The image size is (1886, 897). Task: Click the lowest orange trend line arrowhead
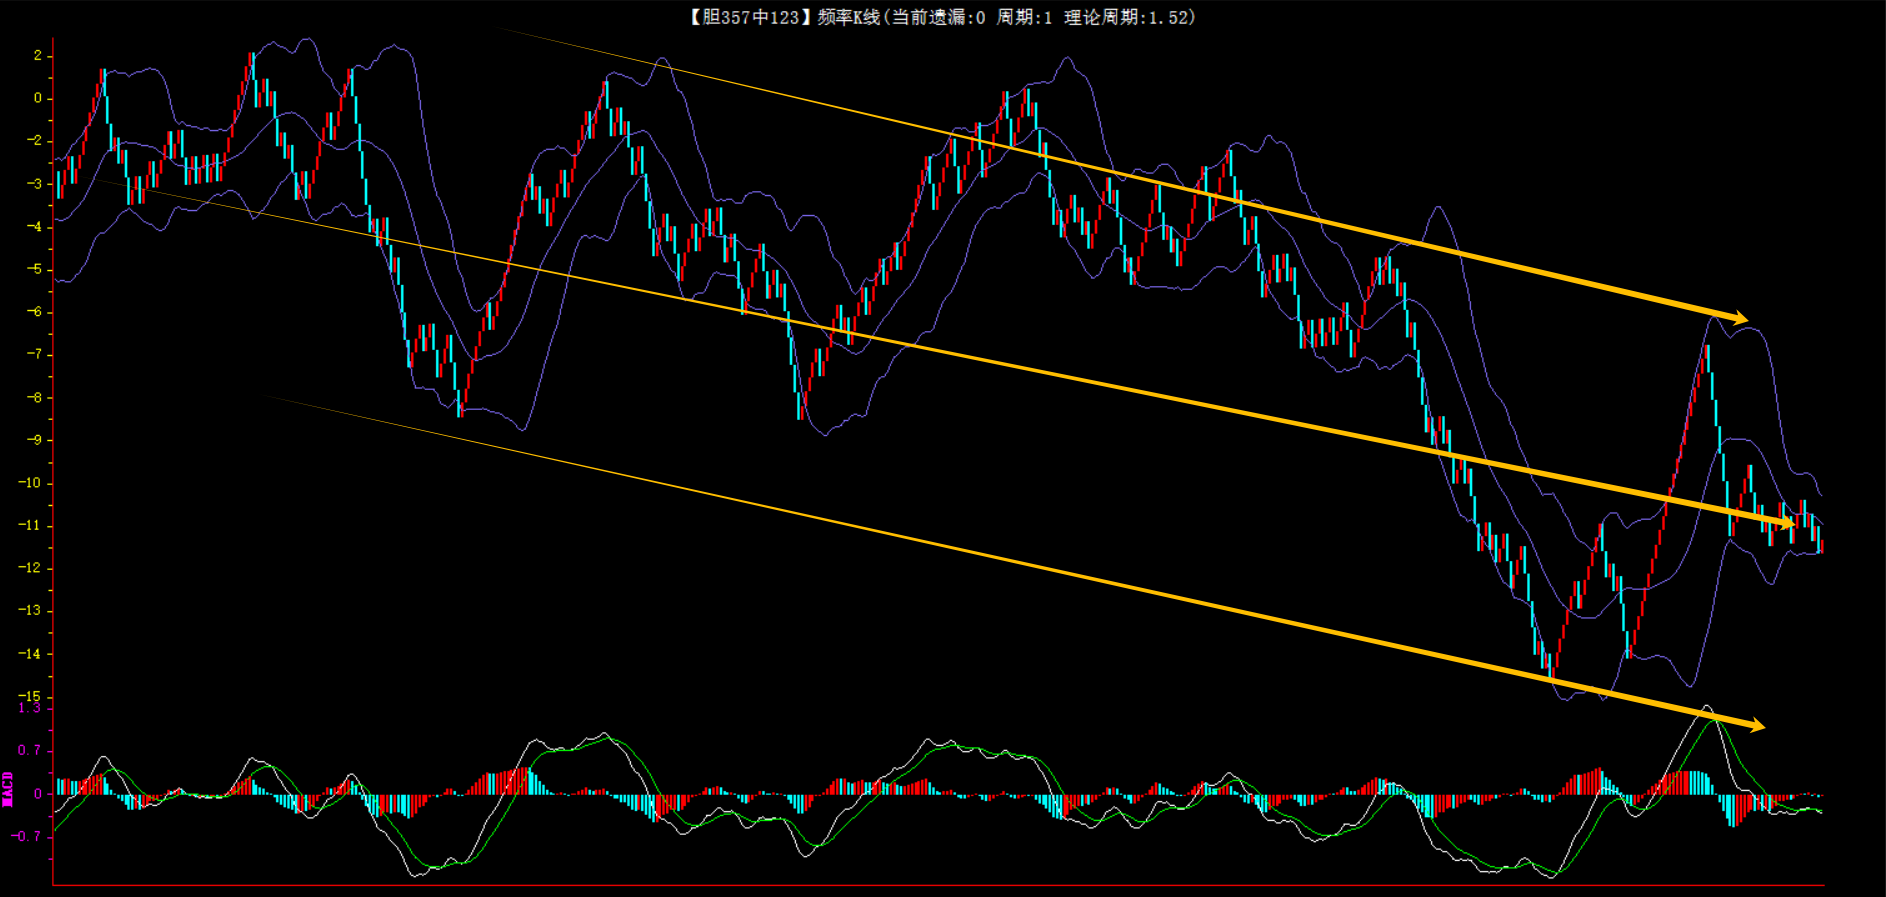click(1756, 726)
